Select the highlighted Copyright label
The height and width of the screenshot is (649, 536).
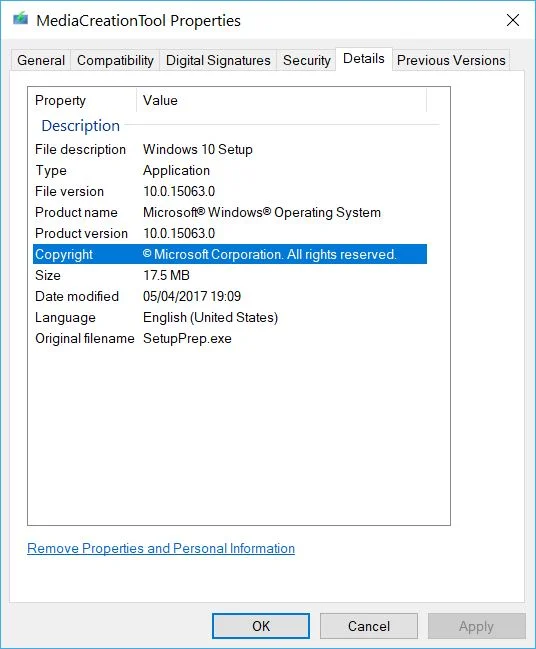click(x=64, y=254)
